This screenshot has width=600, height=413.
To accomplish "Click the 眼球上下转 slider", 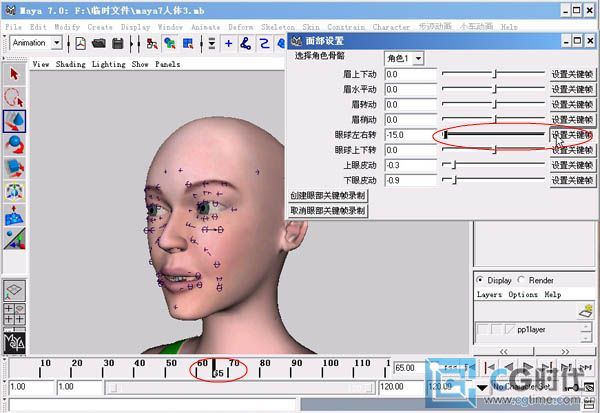I will (494, 150).
